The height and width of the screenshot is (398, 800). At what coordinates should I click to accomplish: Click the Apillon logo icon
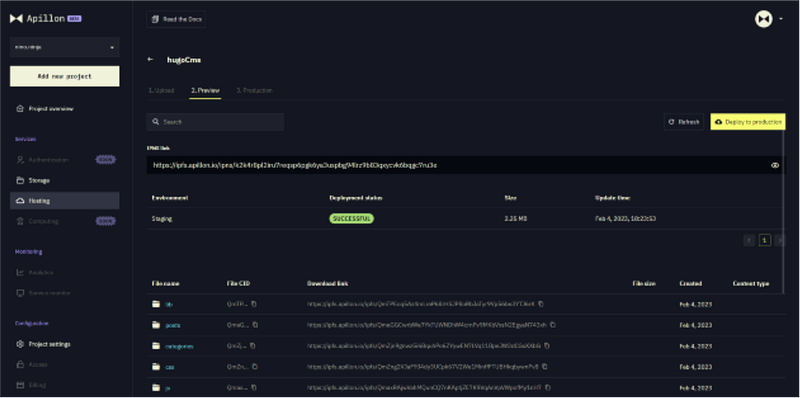point(16,18)
